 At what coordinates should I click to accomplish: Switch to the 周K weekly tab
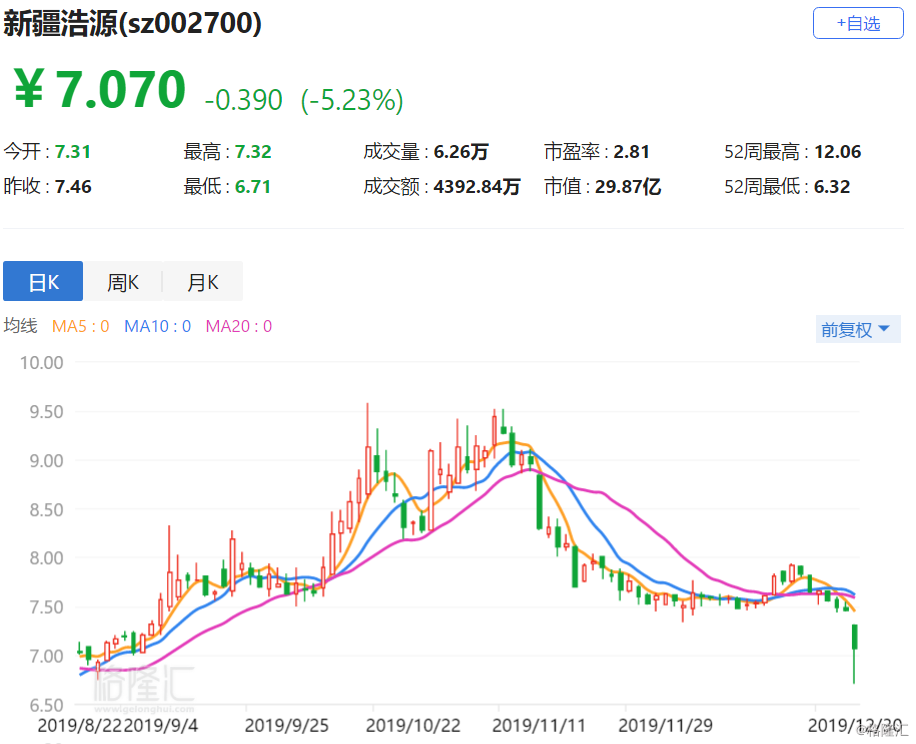click(123, 281)
